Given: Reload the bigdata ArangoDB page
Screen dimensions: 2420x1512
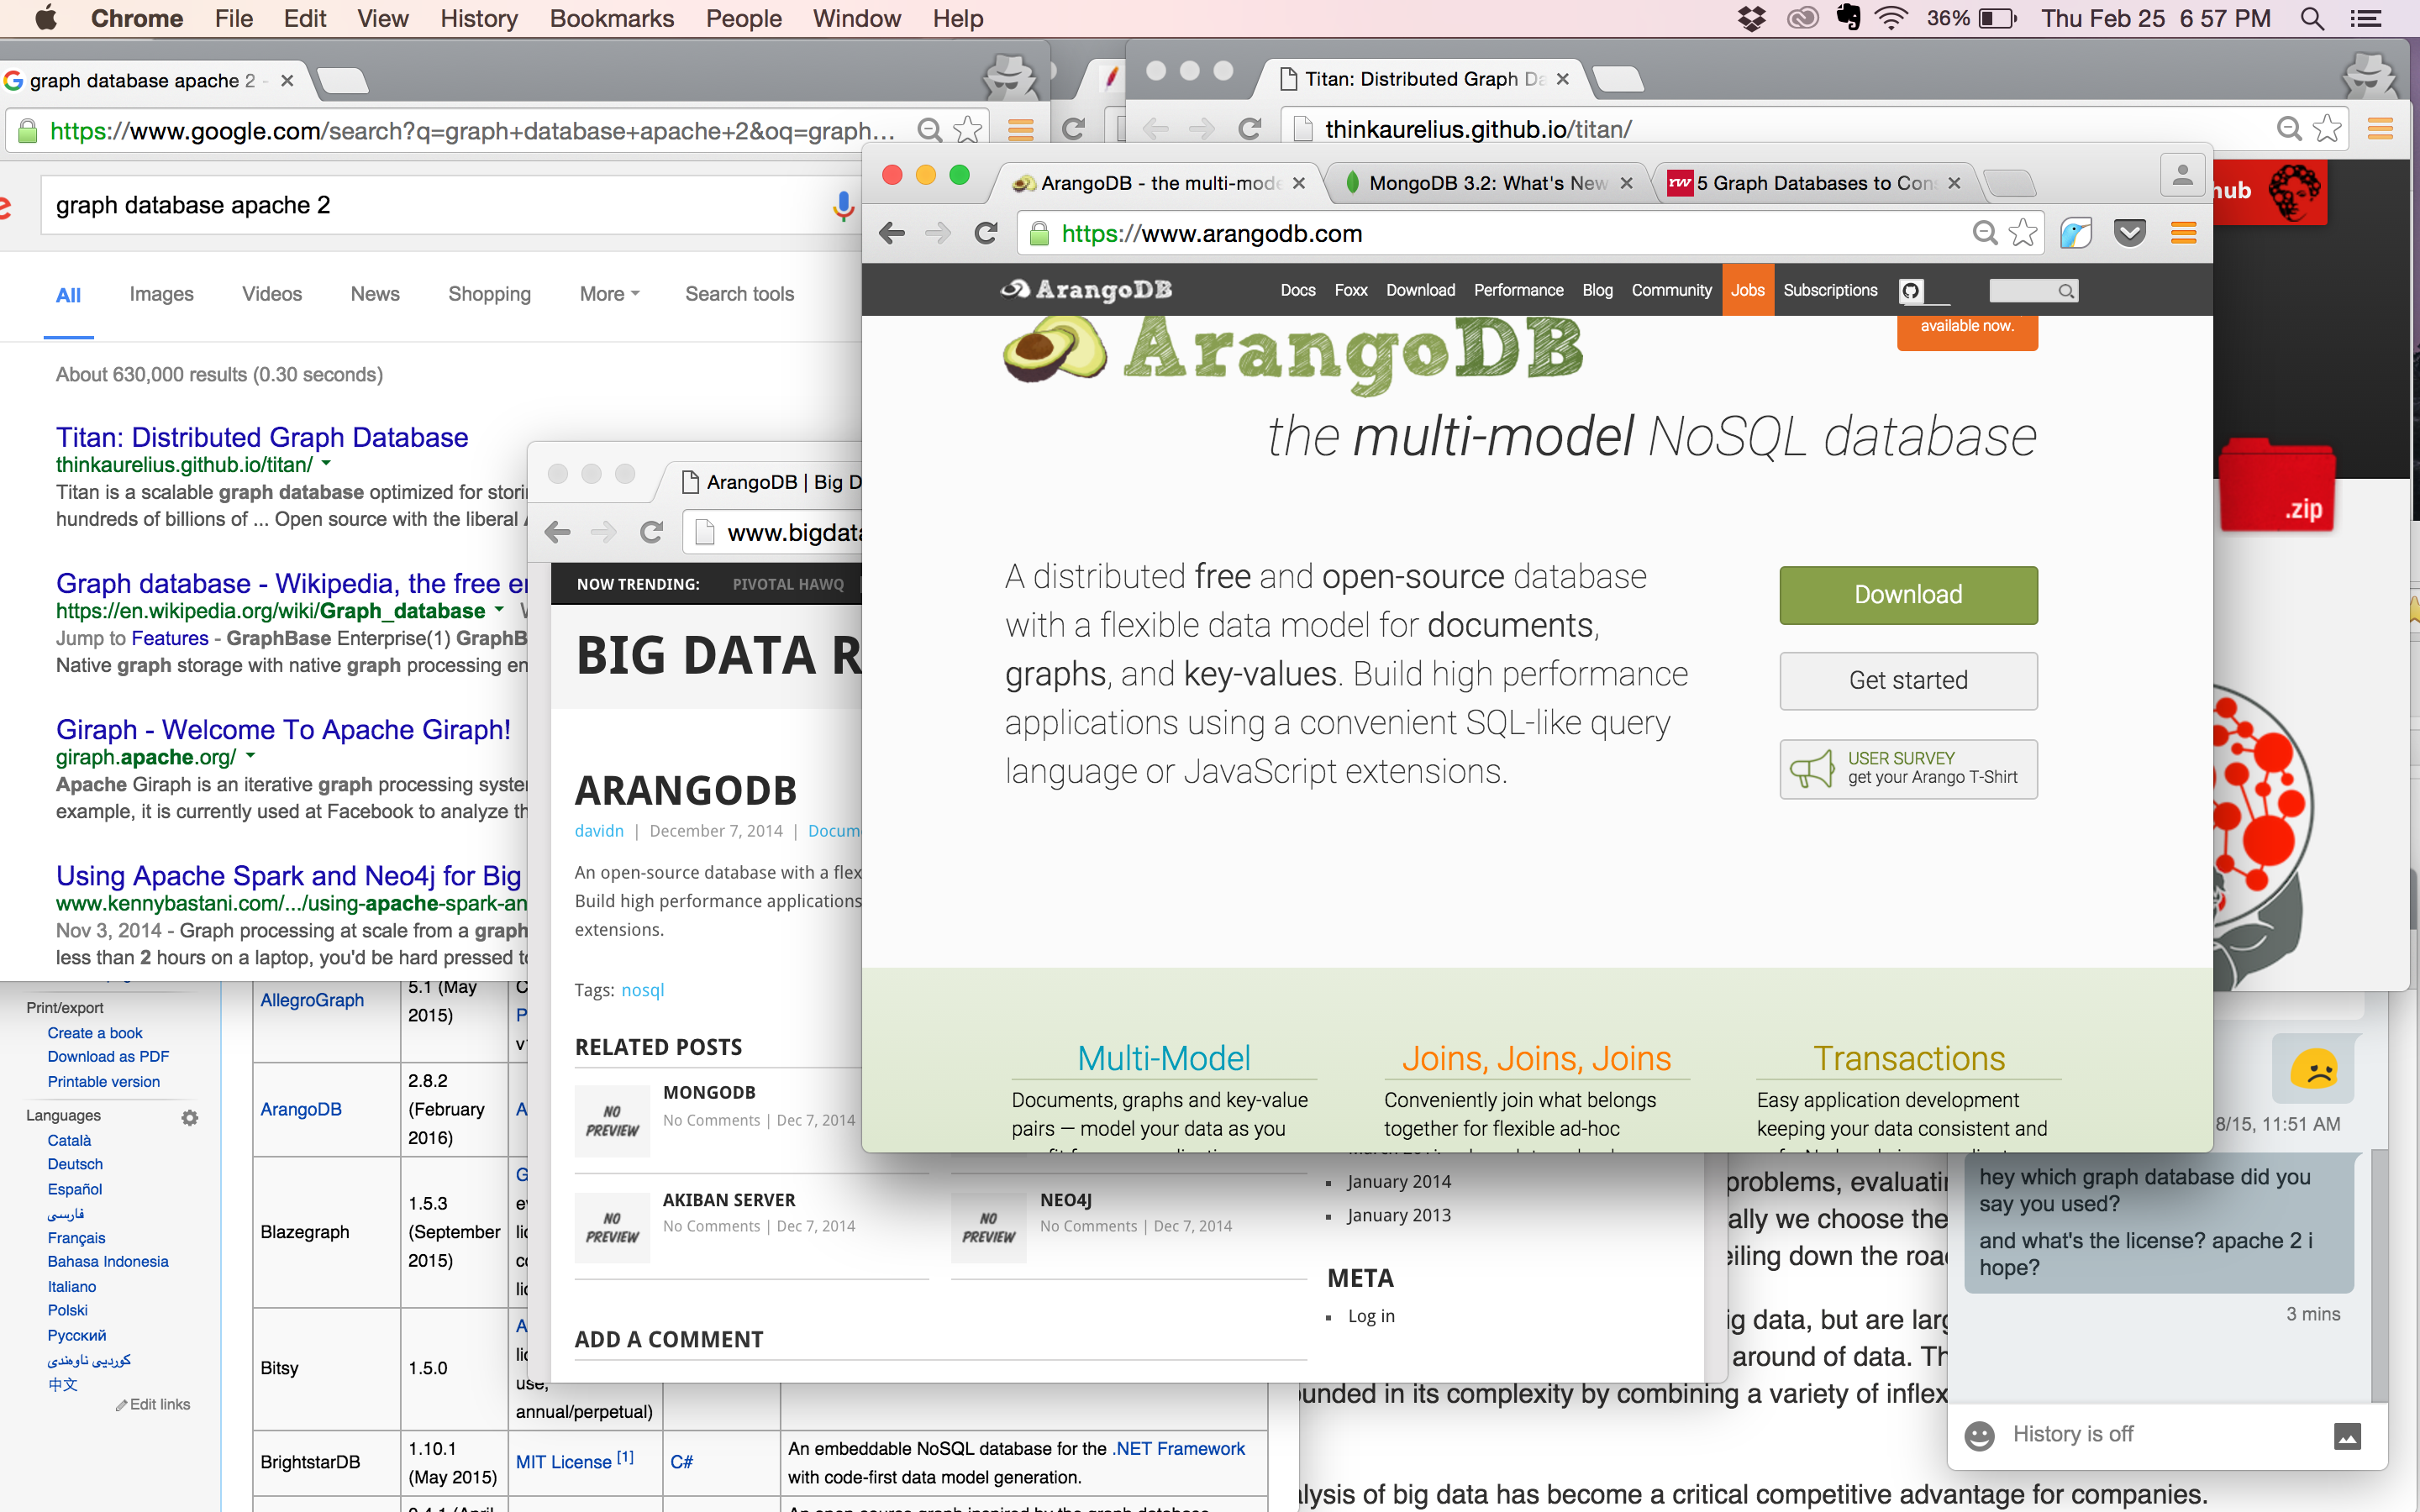Looking at the screenshot, I should click(x=652, y=533).
